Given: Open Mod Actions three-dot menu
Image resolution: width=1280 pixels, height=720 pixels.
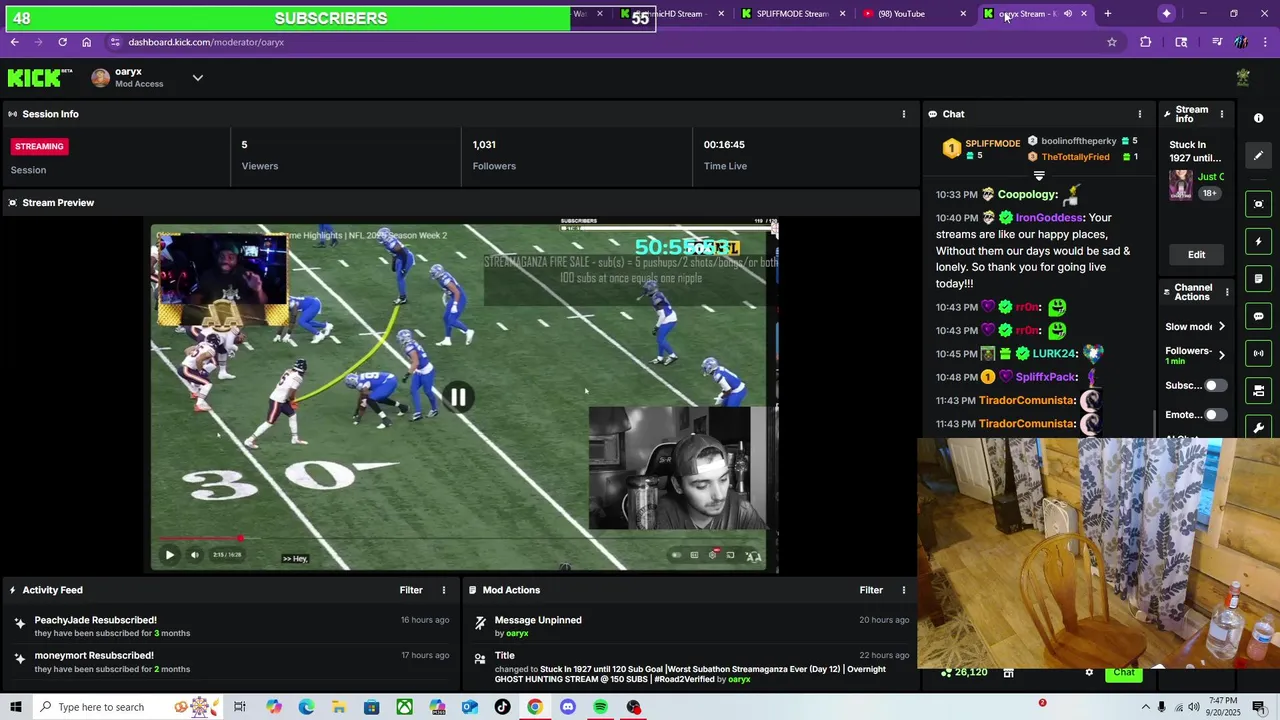Looking at the screenshot, I should point(904,590).
